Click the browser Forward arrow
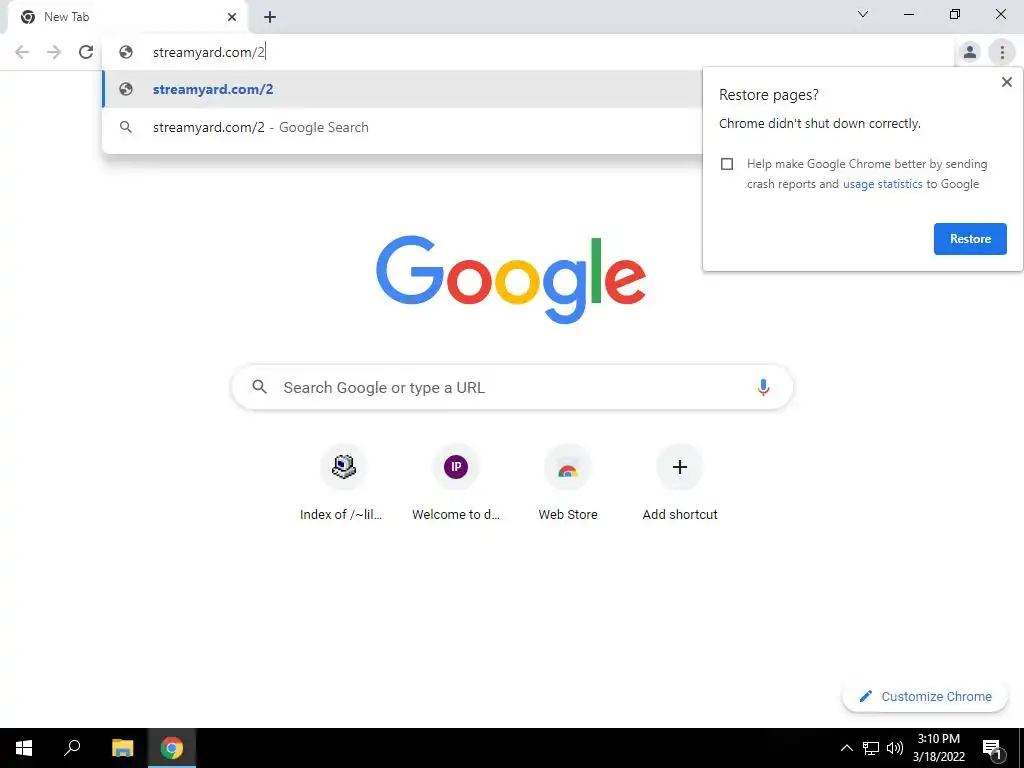1024x768 pixels. coord(54,52)
